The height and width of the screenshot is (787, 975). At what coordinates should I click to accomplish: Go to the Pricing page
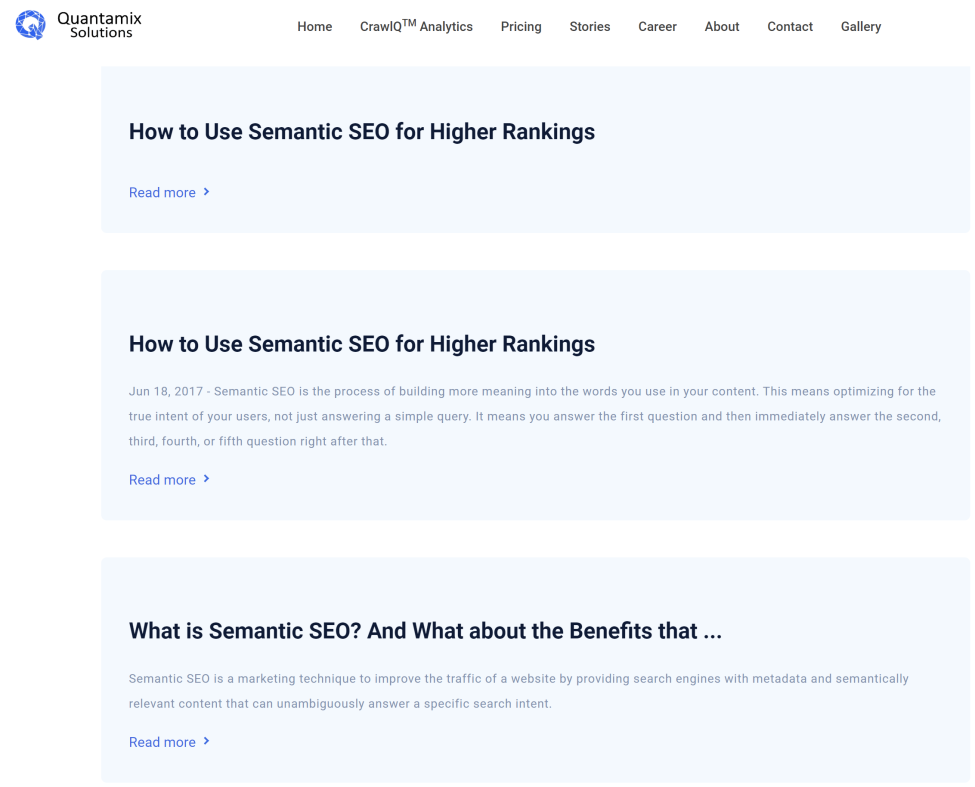(521, 27)
